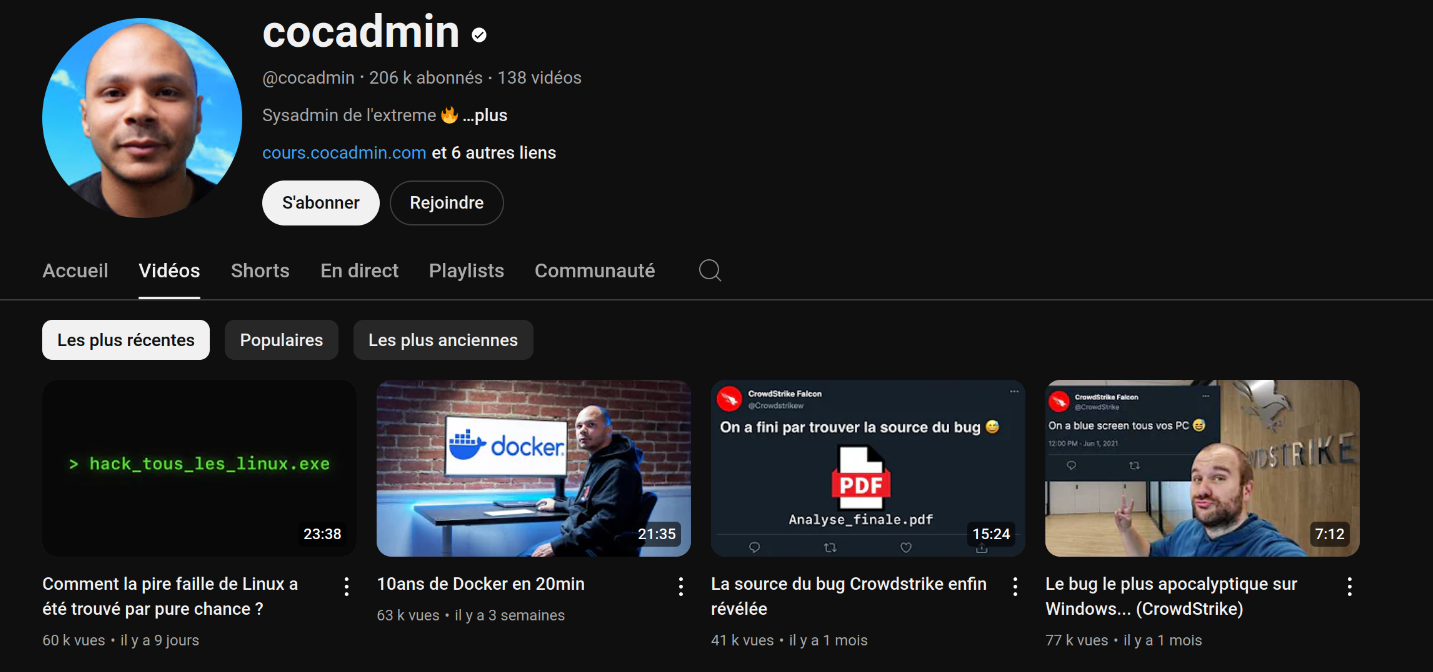Go to the Communauté tab
This screenshot has width=1433, height=672.
595,271
